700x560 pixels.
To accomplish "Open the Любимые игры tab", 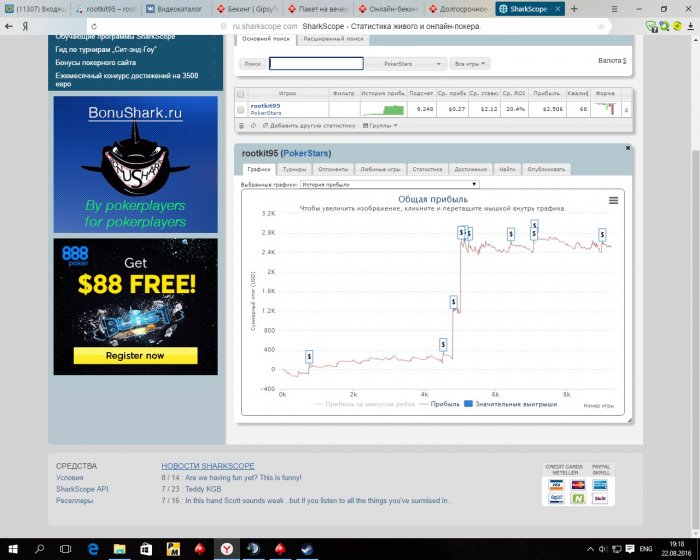I will pos(380,169).
